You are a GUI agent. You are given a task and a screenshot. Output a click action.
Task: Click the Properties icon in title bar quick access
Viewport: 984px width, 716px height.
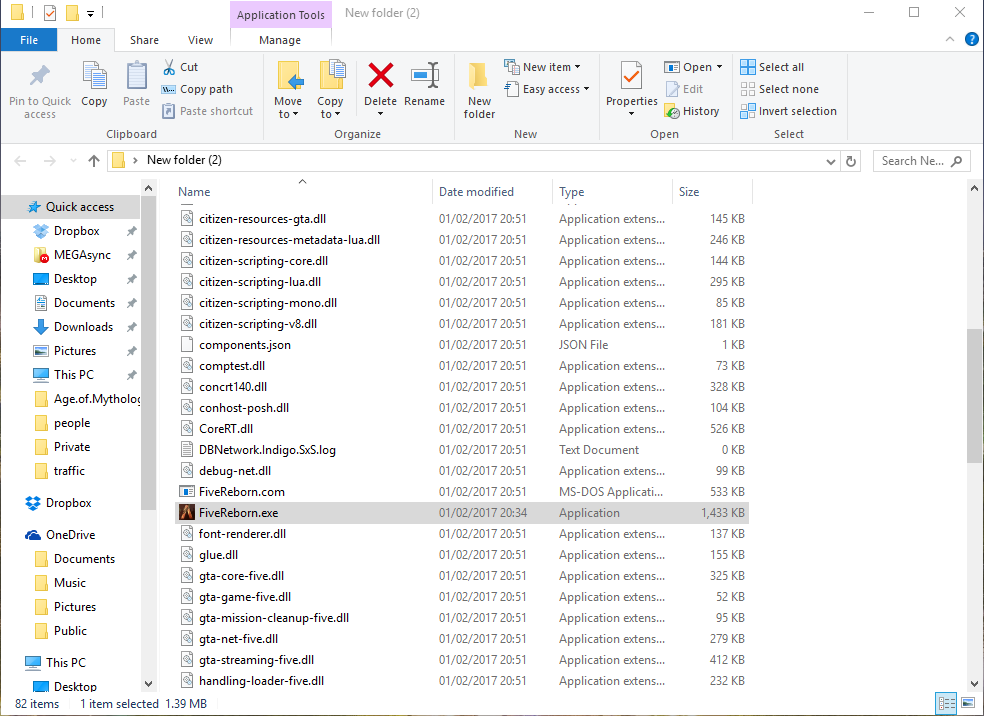(50, 13)
